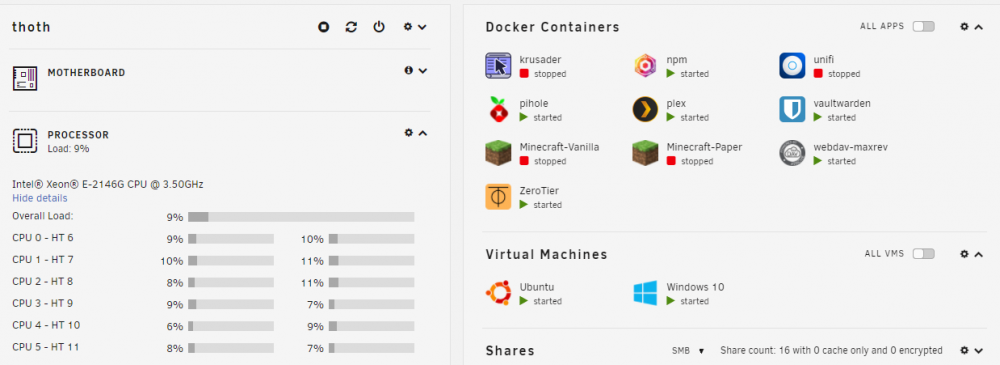1000x365 pixels.
Task: Click the unifi container name
Action: (823, 59)
